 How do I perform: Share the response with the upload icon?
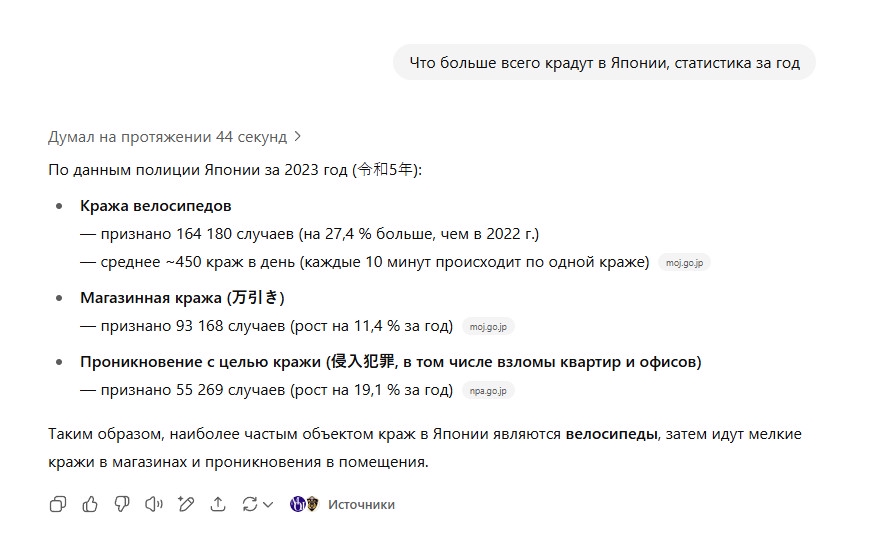click(x=218, y=504)
